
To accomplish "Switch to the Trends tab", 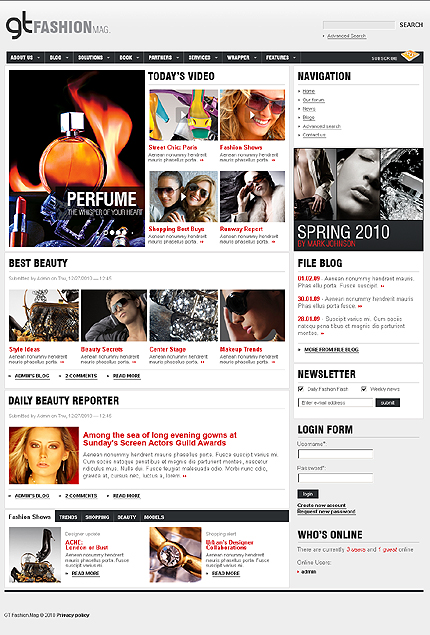I will (x=68, y=517).
